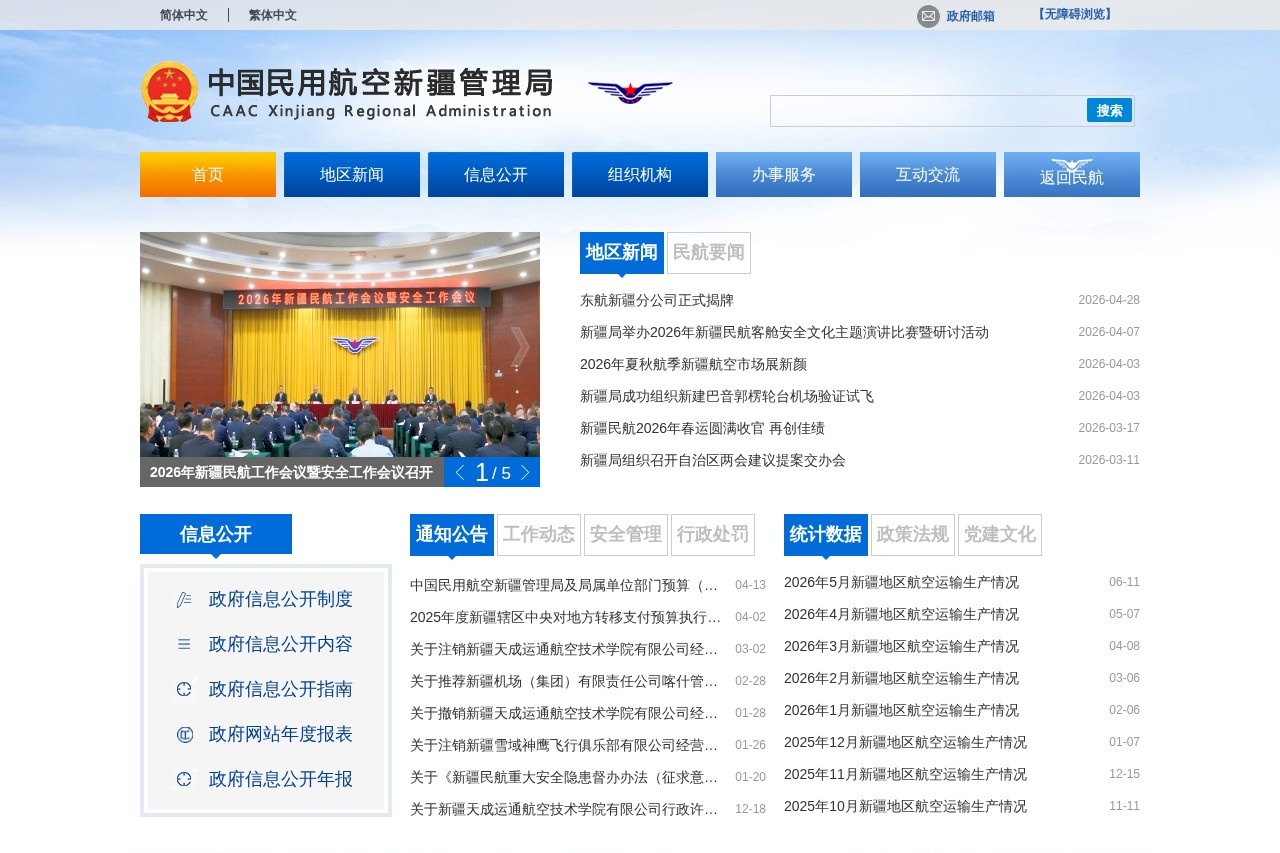Open notice about 雪域神鹰飞行俱乐部
1280x853 pixels.
(x=565, y=745)
